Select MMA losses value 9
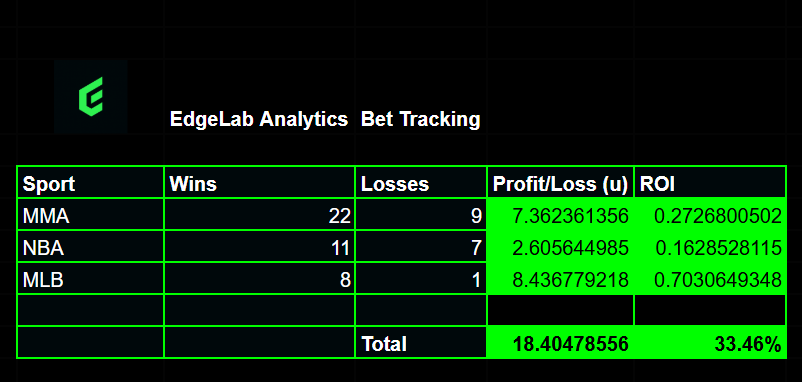Viewport: 802px width, 382px height. point(421,215)
